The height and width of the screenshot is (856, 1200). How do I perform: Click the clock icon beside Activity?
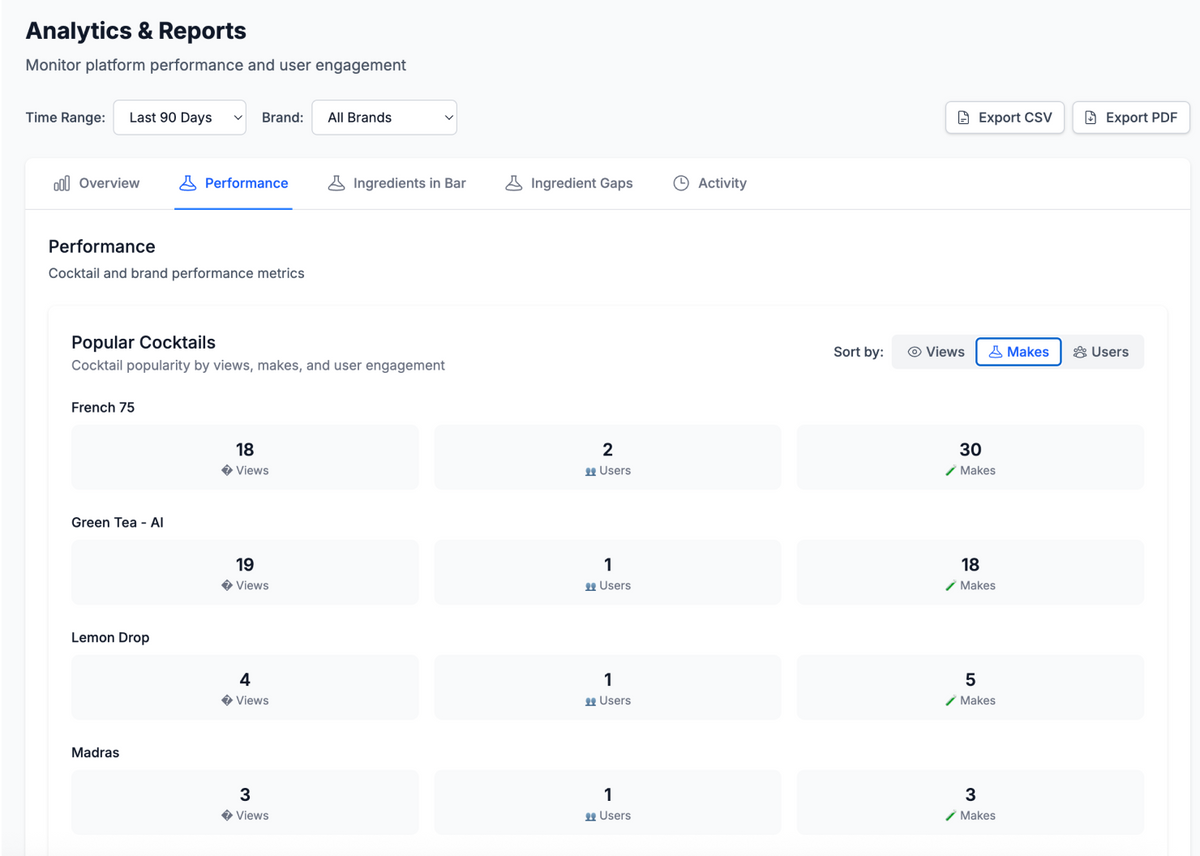tap(681, 183)
